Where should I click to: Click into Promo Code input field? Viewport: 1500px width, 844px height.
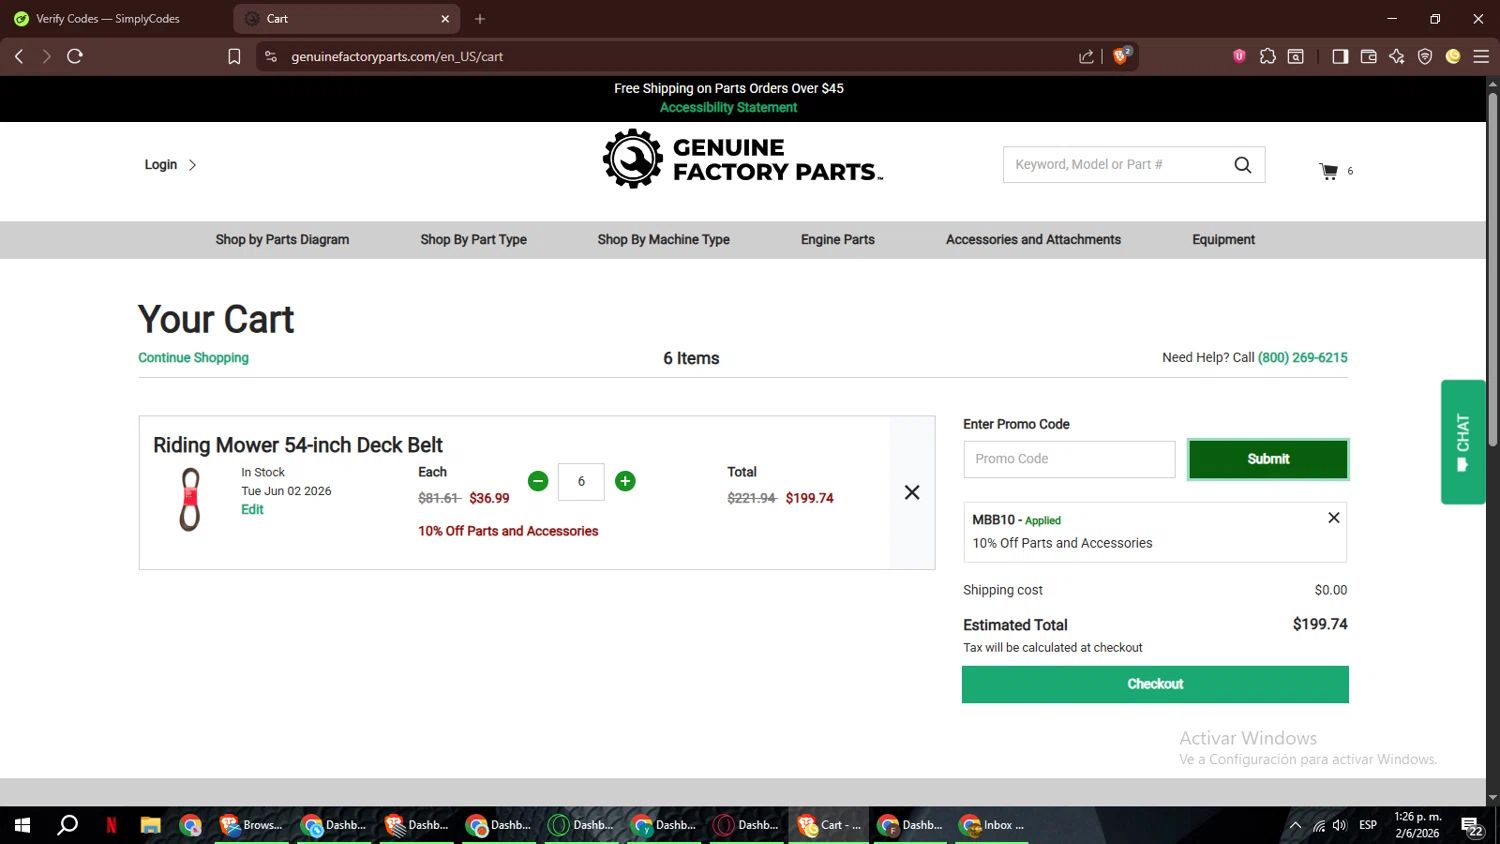click(1069, 459)
